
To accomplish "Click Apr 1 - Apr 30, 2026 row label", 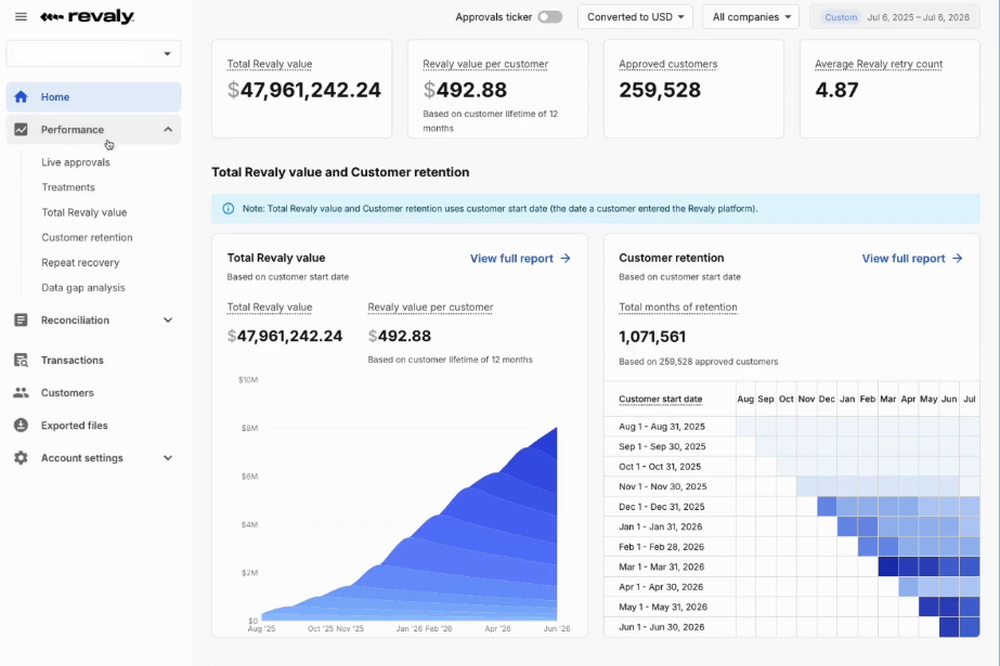I will (x=661, y=587).
